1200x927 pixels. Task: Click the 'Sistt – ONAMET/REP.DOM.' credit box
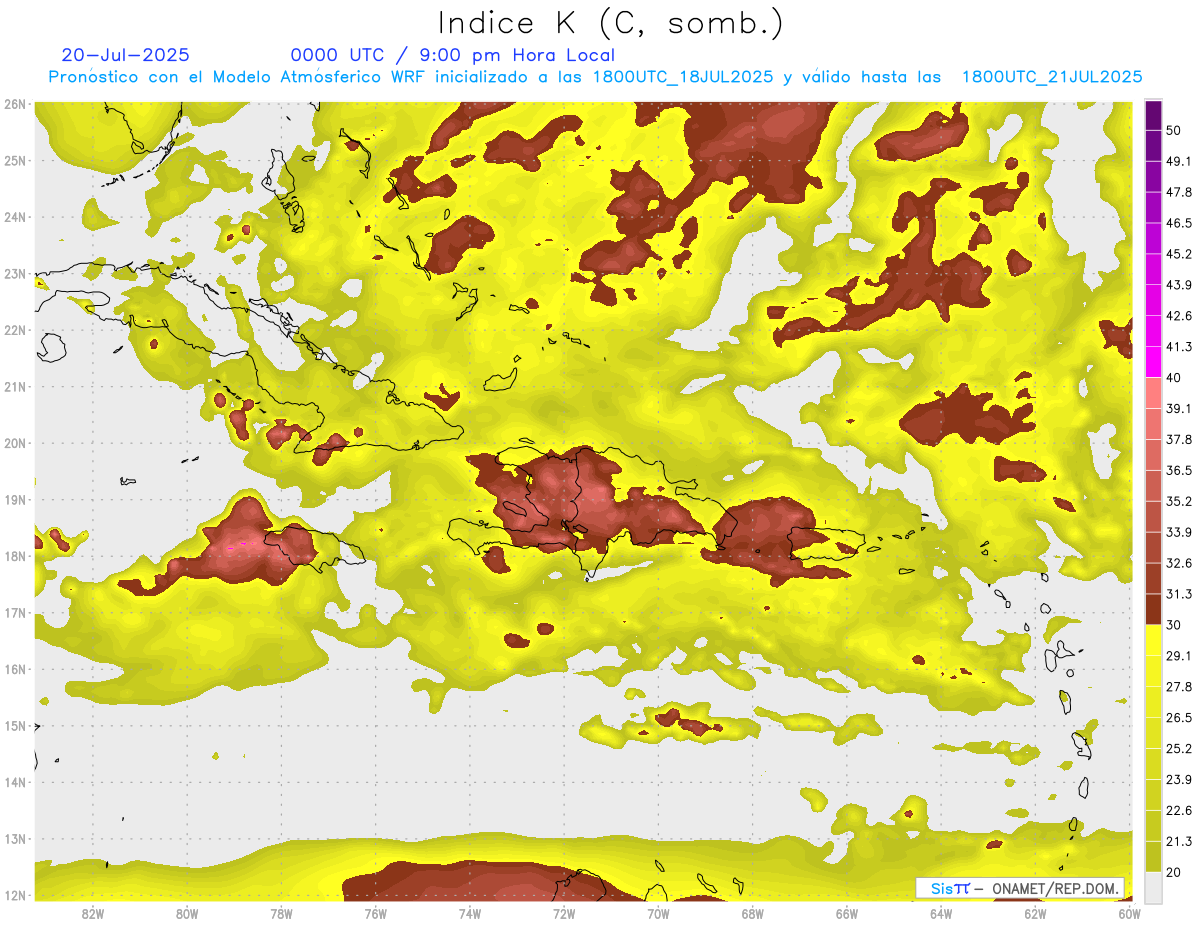(x=1020, y=888)
